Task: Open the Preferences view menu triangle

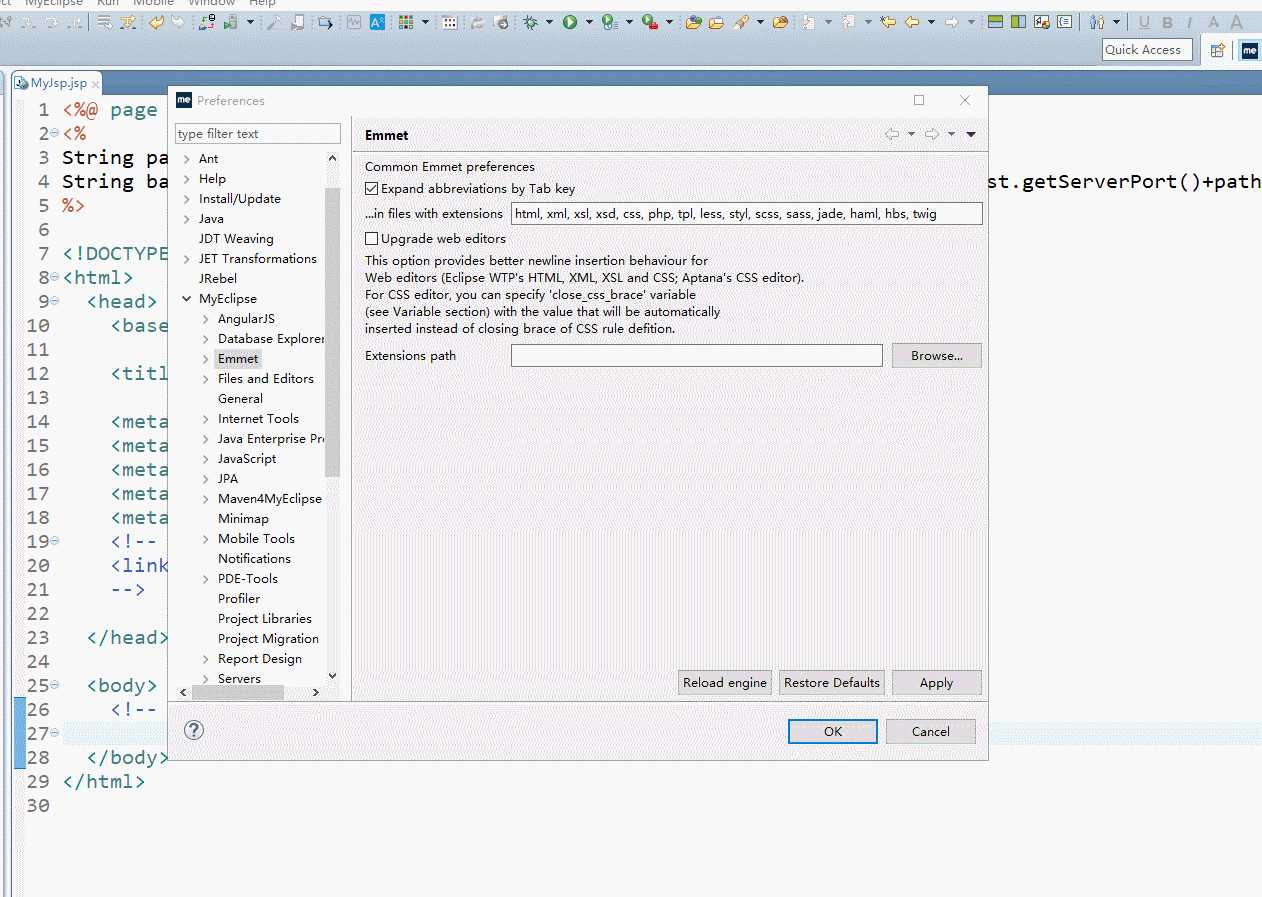Action: [x=970, y=134]
